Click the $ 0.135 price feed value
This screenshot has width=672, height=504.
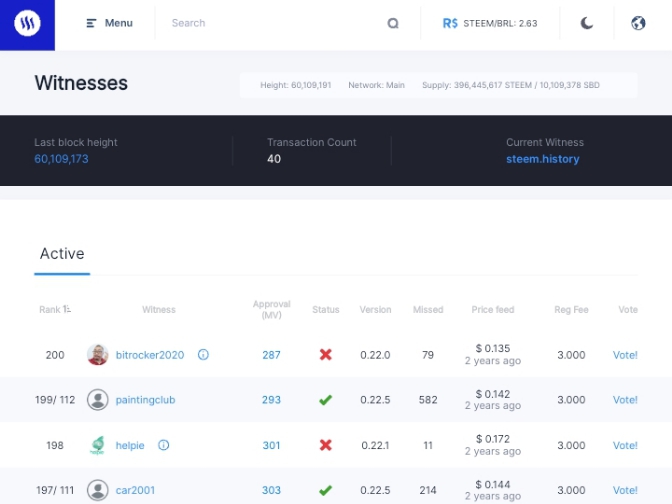coord(493,348)
